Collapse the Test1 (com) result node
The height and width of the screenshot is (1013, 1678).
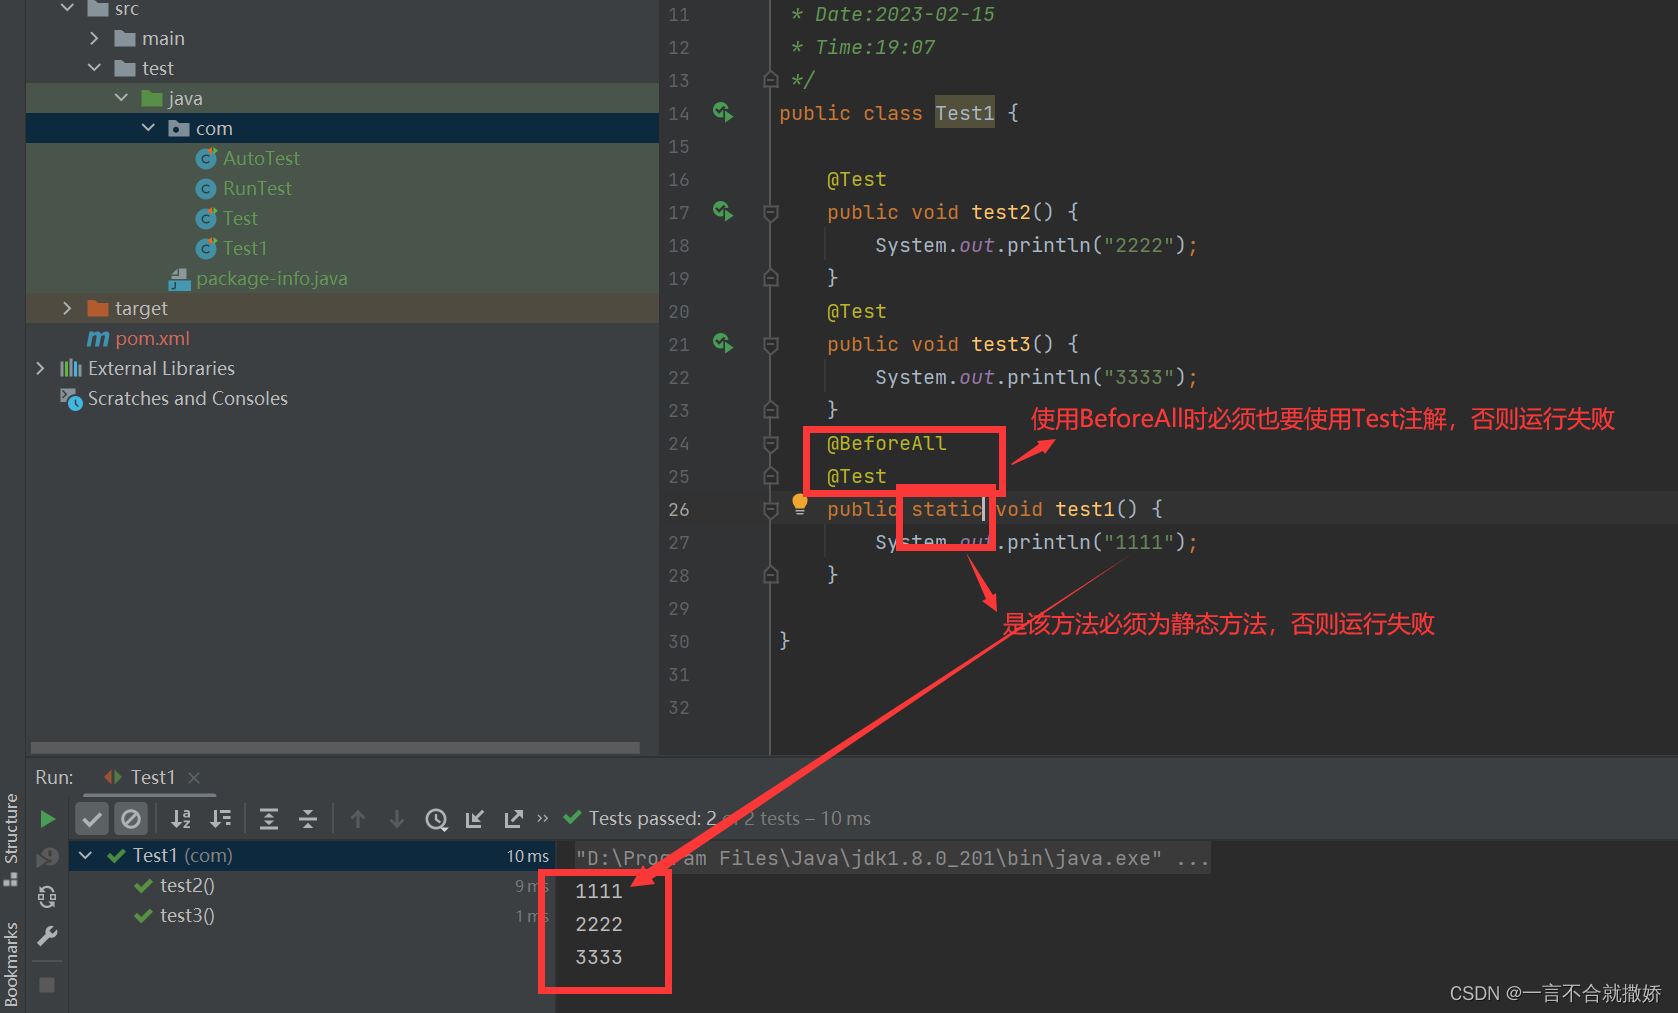(x=86, y=856)
